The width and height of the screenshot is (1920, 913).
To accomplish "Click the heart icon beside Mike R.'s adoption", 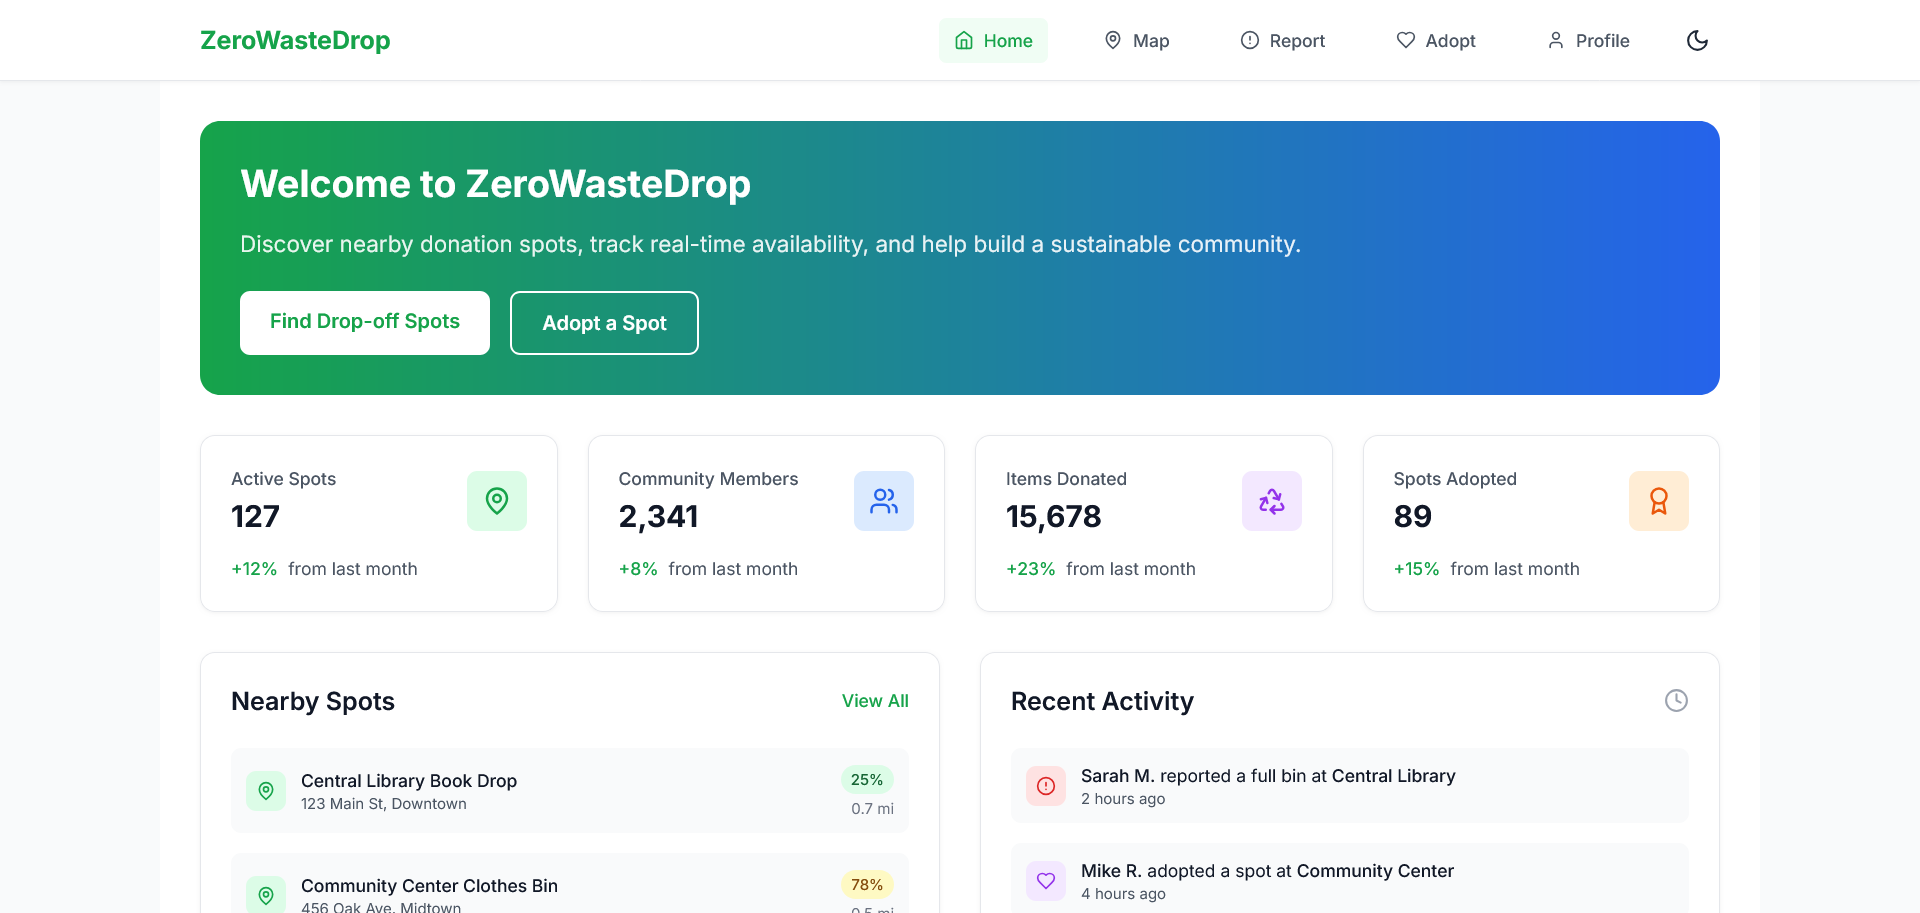I will (x=1046, y=881).
